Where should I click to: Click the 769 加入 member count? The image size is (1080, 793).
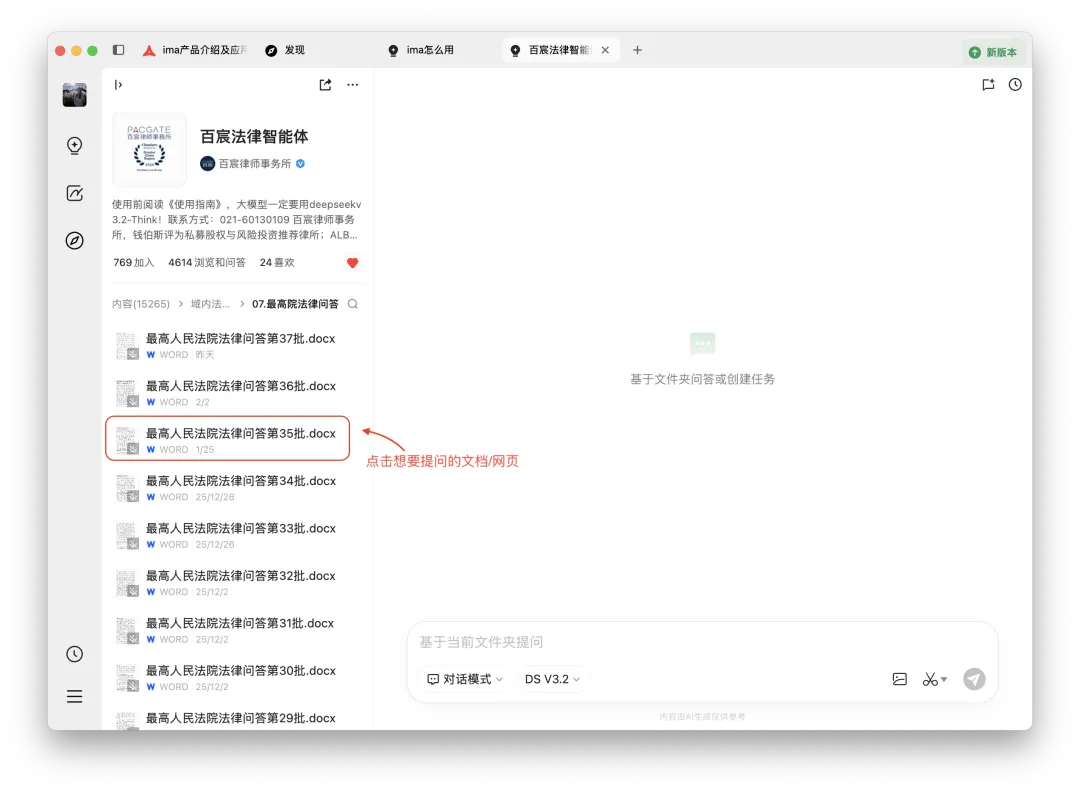point(134,262)
